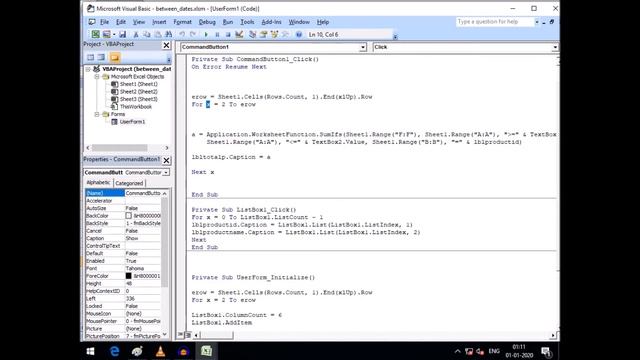Click the Type a question for help box
640x360 pixels.
(495, 22)
